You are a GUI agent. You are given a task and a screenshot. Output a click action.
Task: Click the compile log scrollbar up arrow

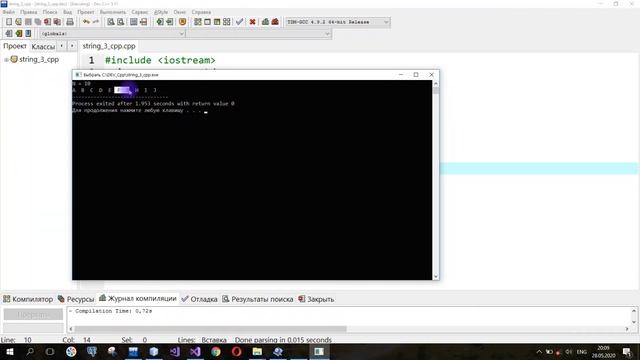633,311
